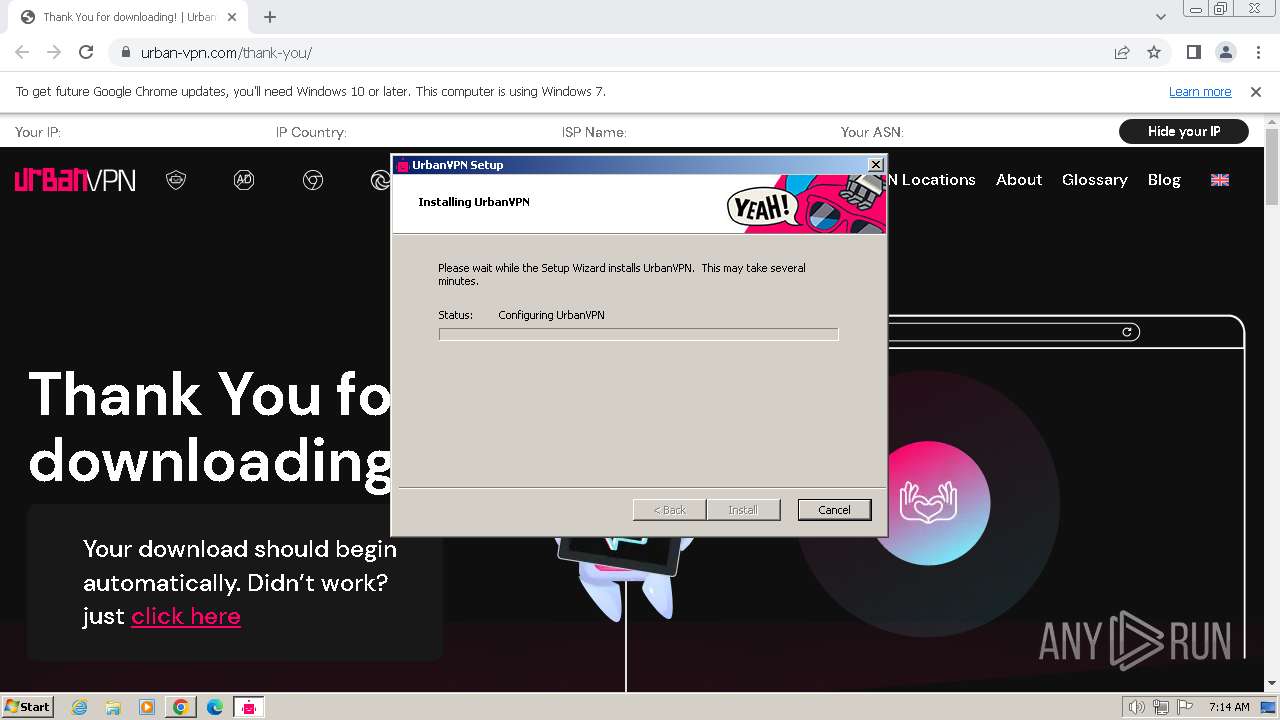Viewport: 1280px width, 720px height.
Task: Open Microsoft Edge from taskbar
Action: pyautogui.click(x=214, y=707)
